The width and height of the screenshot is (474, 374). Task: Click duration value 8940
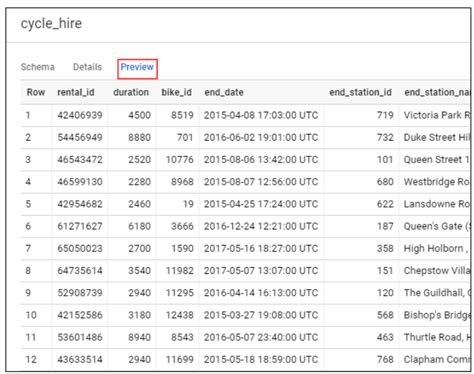pos(139,337)
